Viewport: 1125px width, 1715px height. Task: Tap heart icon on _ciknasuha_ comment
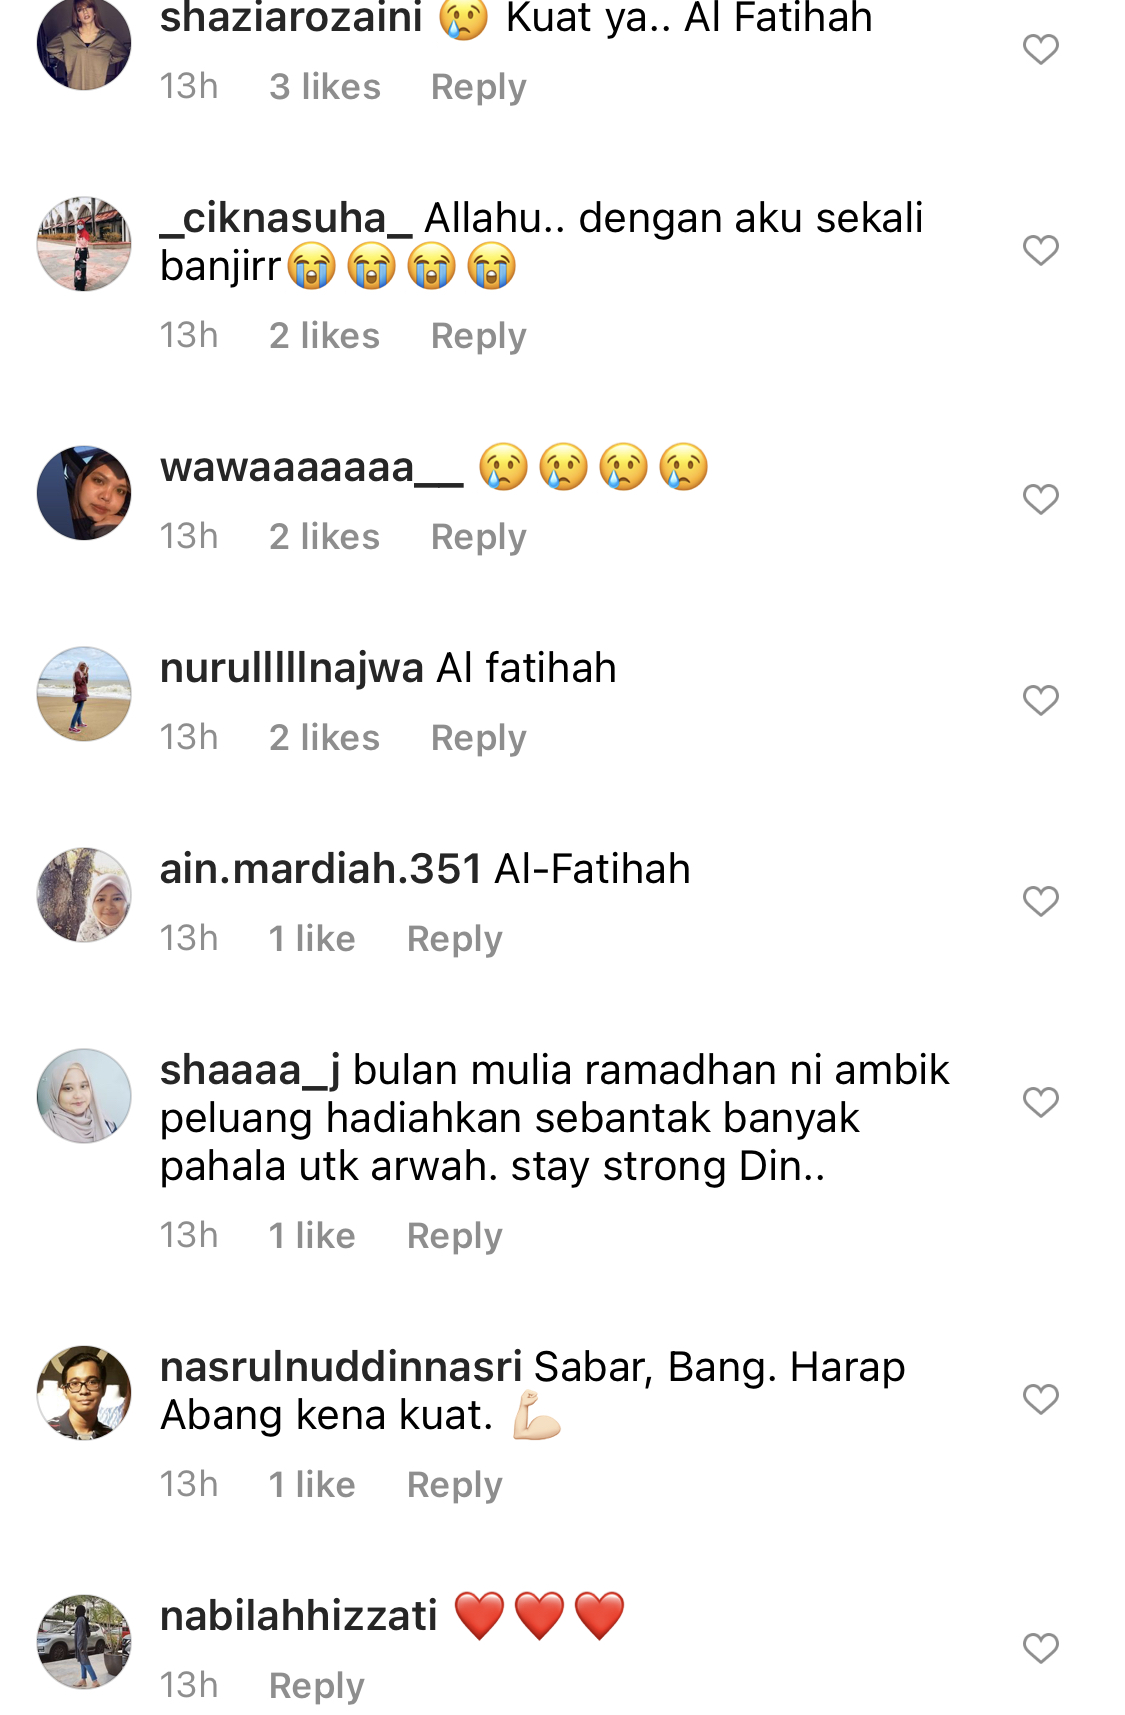point(1040,250)
